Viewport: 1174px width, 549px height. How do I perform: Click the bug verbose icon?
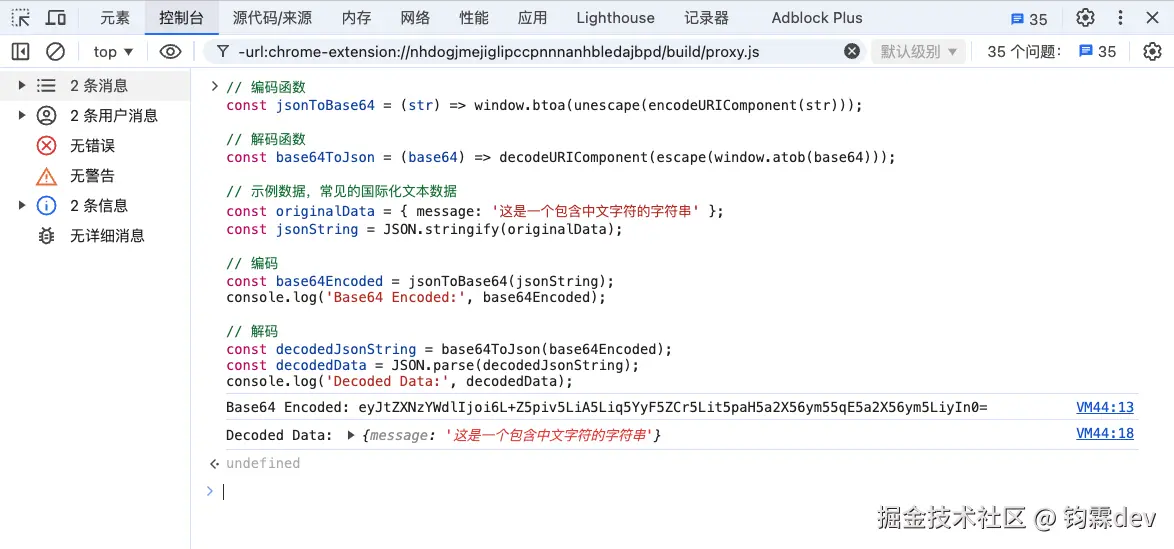pos(46,236)
